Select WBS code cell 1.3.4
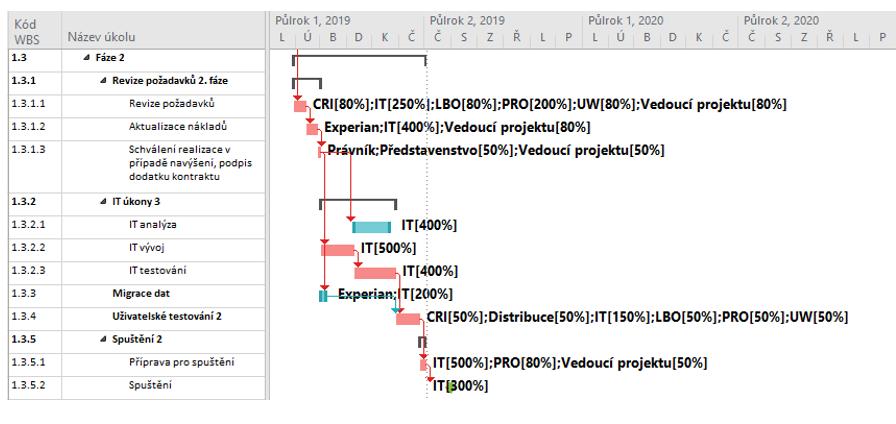The height and width of the screenshot is (424, 896). pos(35,317)
